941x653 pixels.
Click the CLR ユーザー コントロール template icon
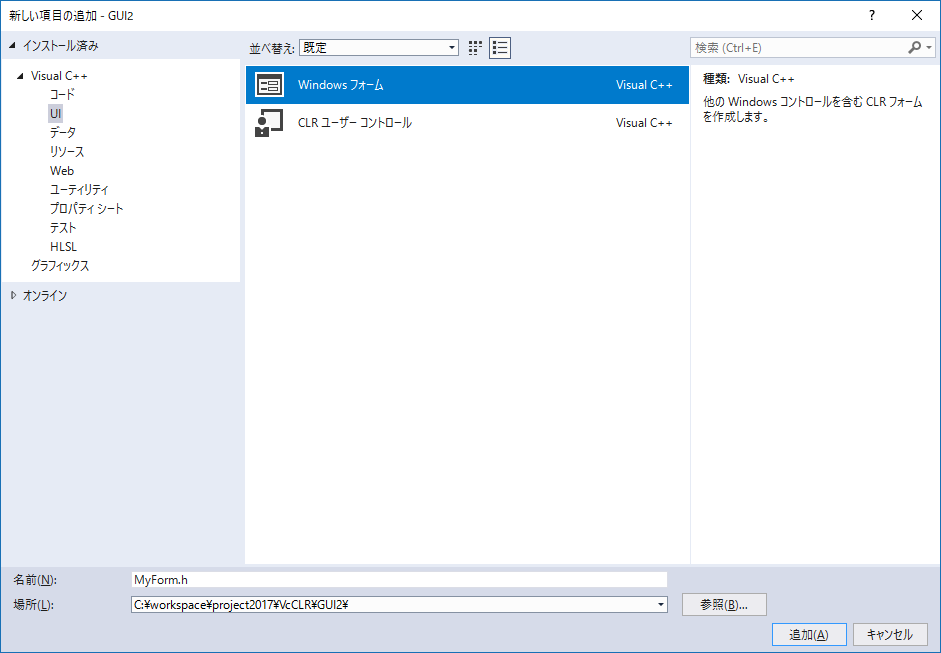269,124
